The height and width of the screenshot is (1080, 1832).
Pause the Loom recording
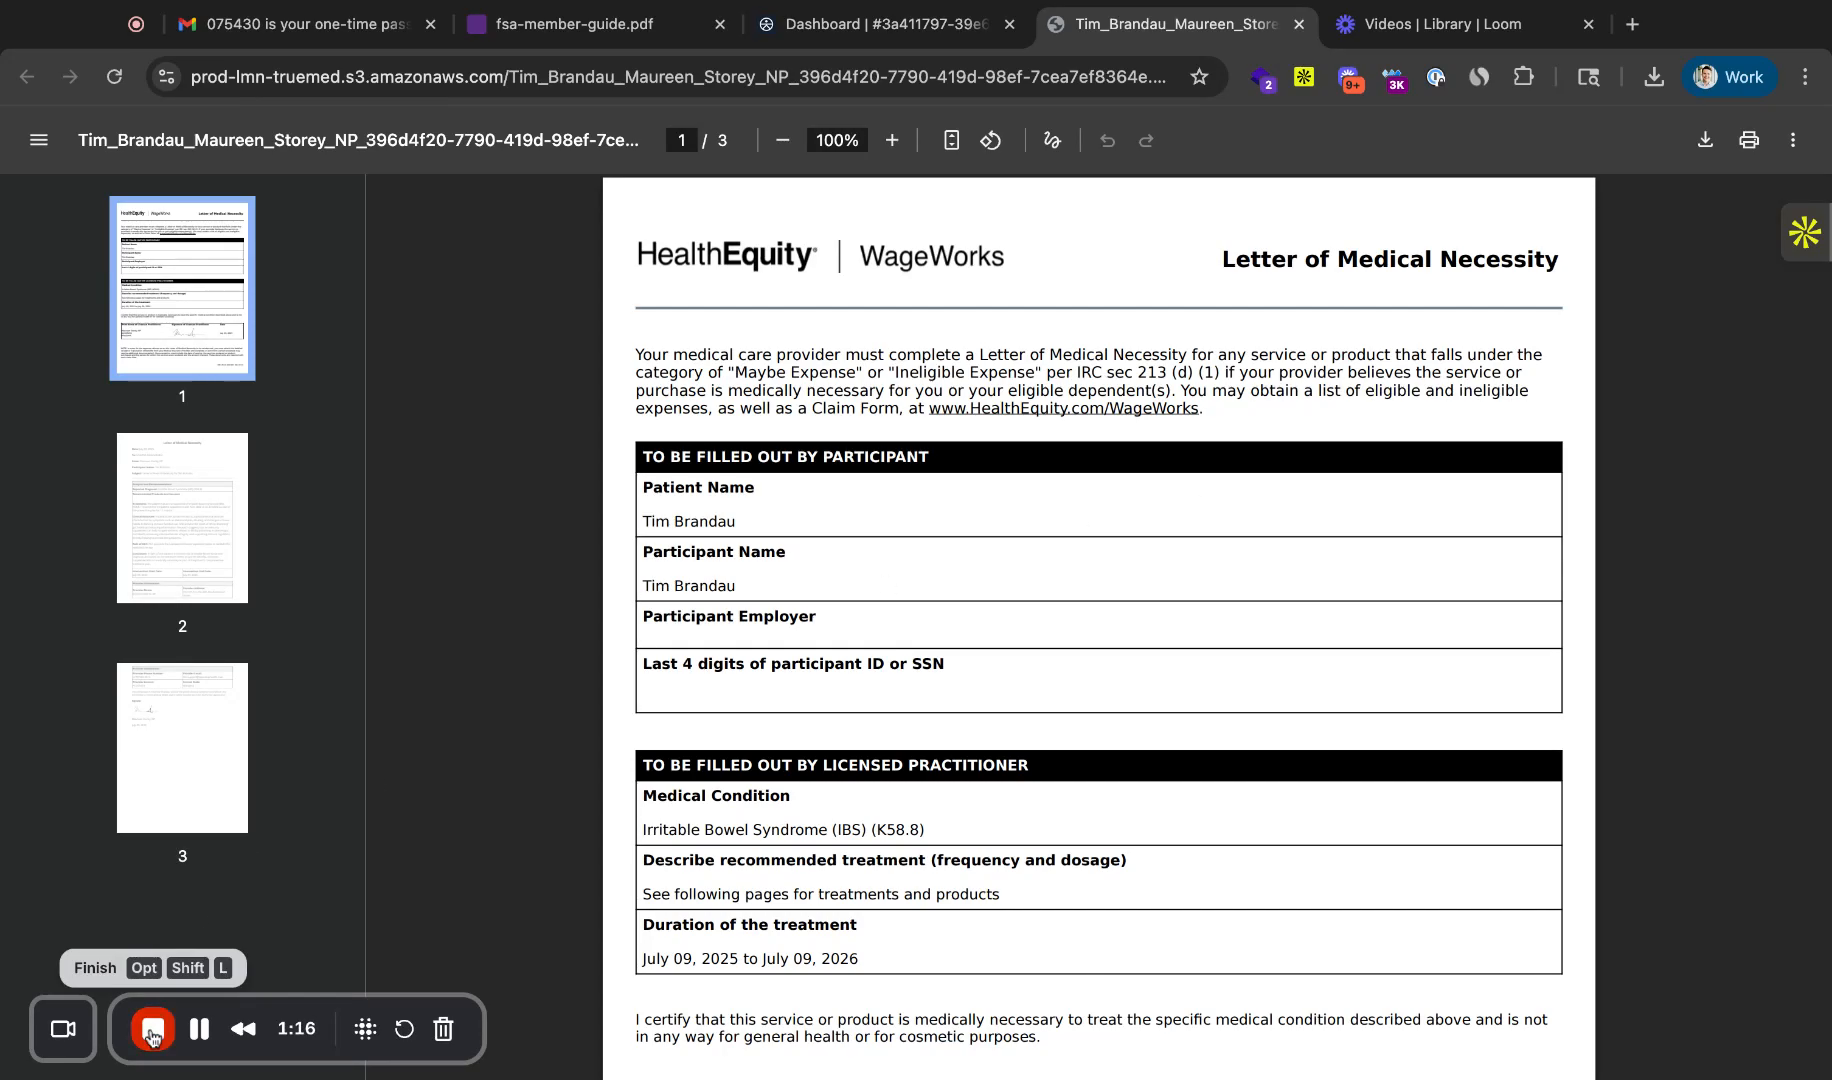point(199,1029)
